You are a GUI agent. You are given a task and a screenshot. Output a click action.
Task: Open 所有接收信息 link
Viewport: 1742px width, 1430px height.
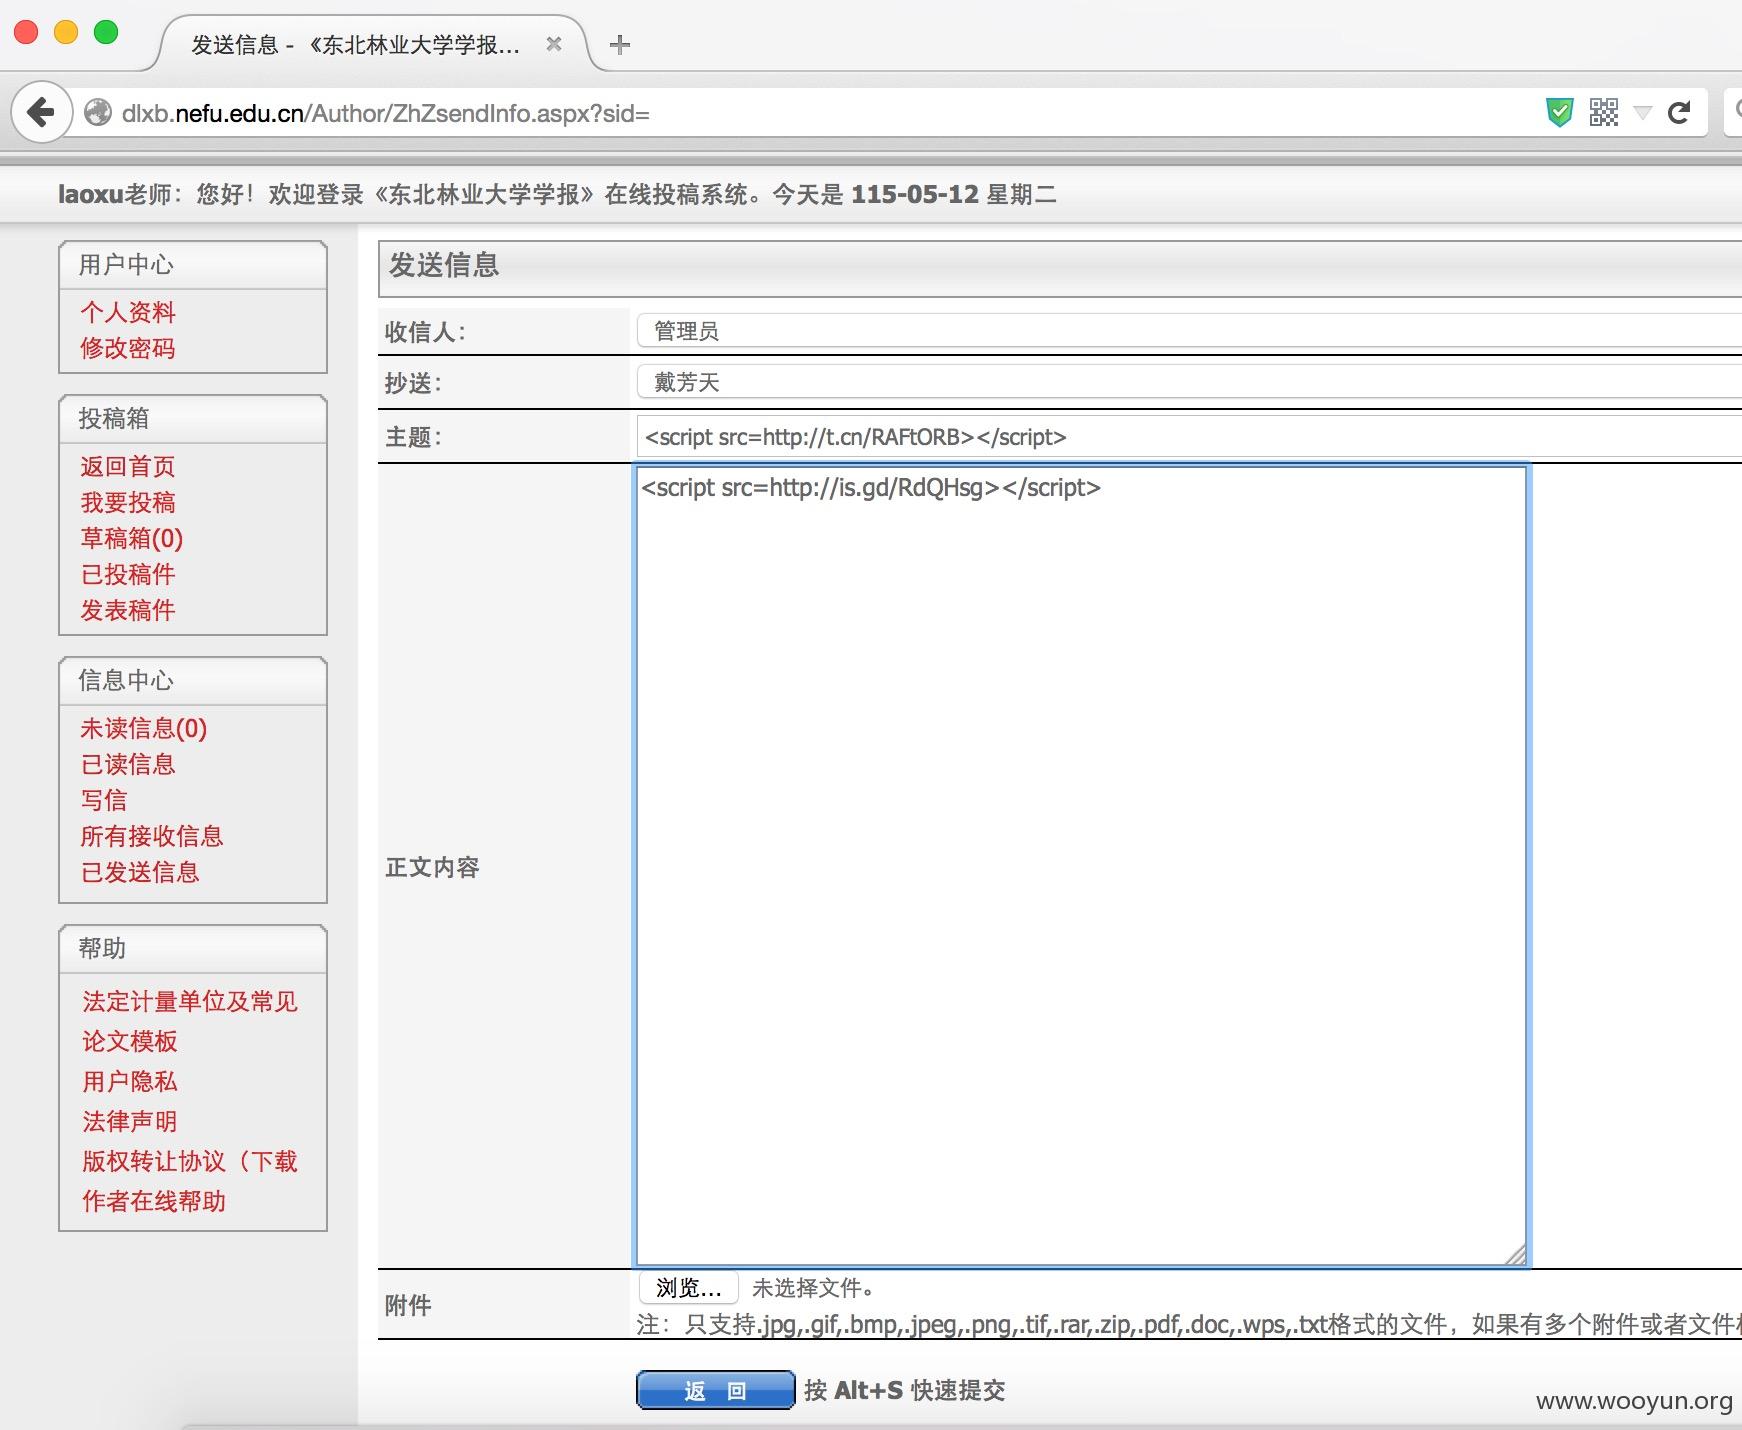click(152, 836)
